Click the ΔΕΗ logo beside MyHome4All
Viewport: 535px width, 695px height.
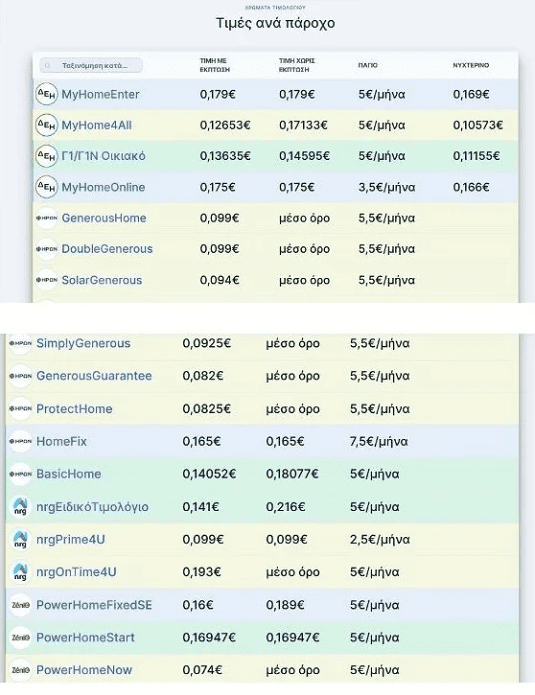click(x=47, y=125)
